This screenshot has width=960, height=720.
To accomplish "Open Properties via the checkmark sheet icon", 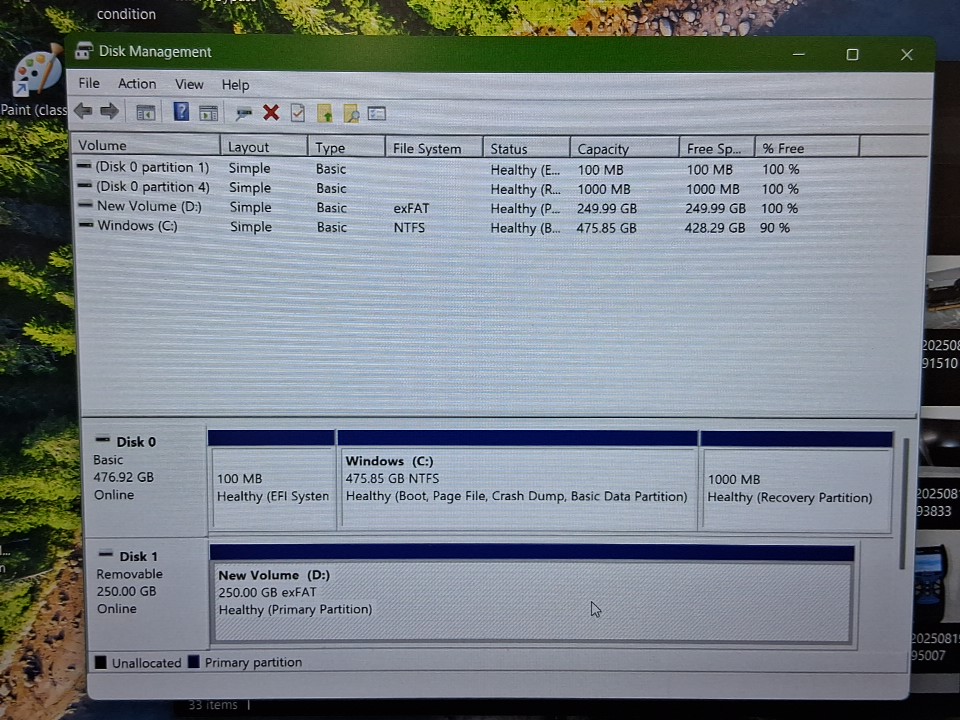I will pos(298,113).
